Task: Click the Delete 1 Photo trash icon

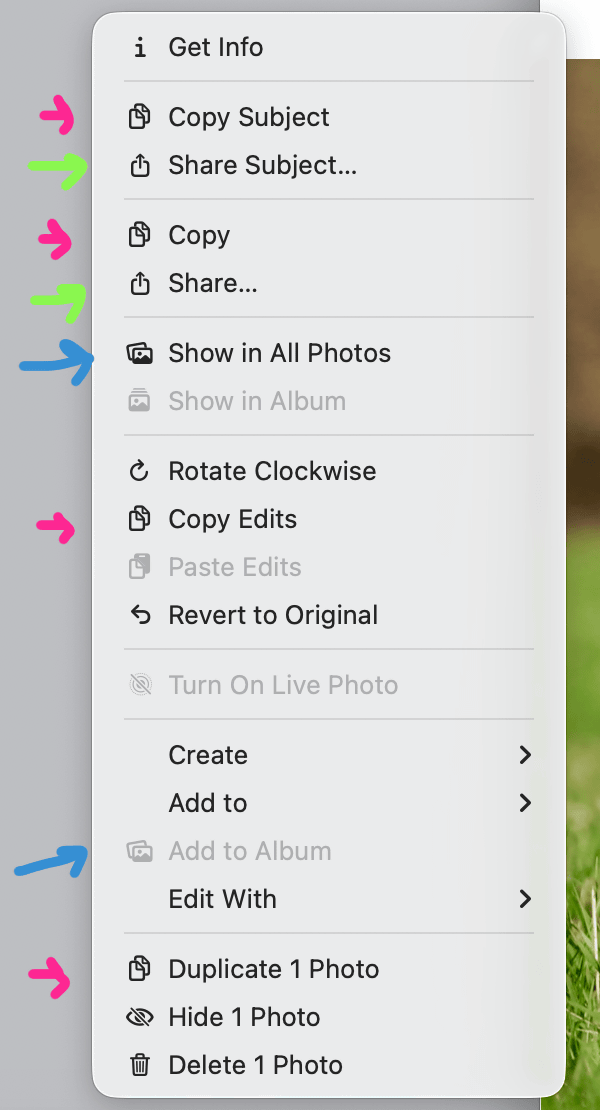Action: pos(140,1065)
